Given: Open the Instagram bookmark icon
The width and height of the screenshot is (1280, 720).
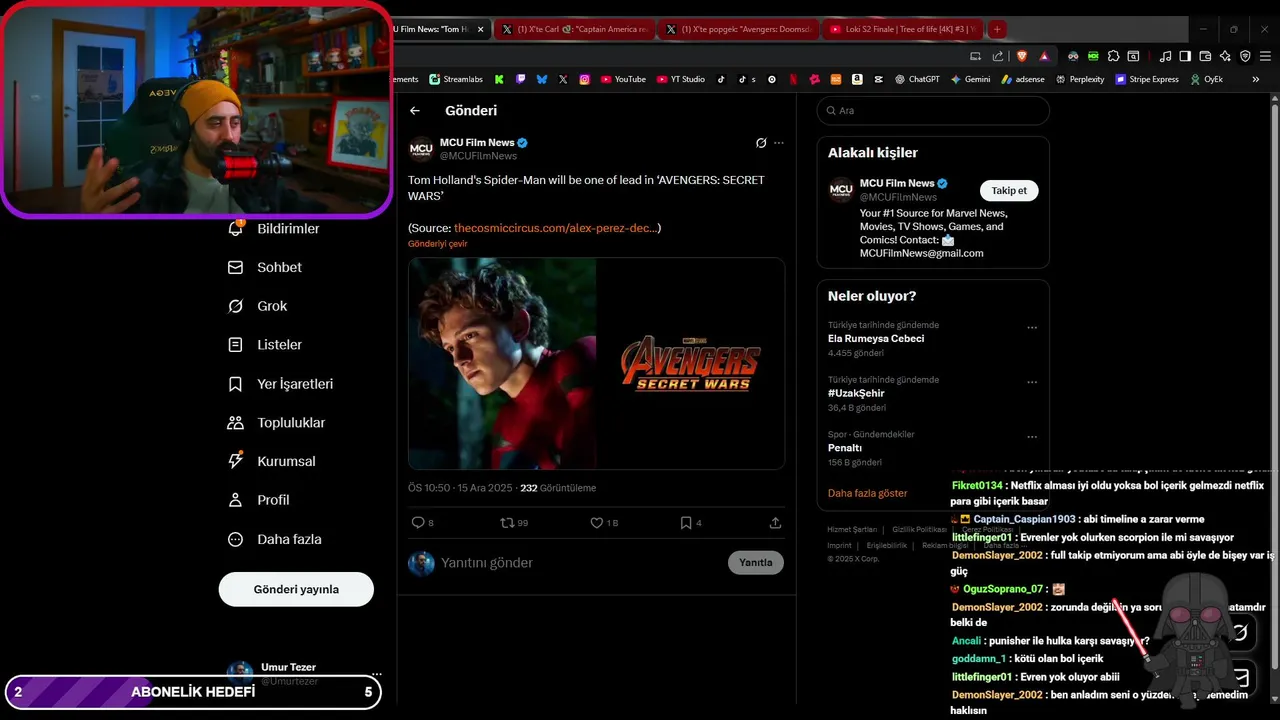Looking at the screenshot, I should pos(585,79).
